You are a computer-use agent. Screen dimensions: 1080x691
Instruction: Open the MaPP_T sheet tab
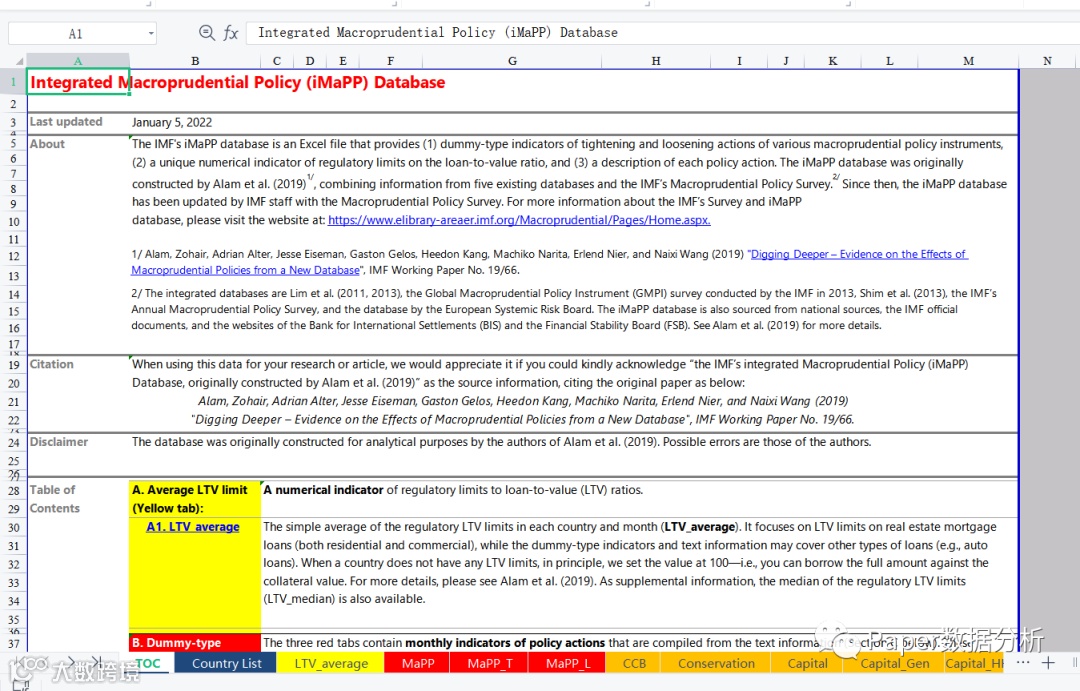(489, 663)
